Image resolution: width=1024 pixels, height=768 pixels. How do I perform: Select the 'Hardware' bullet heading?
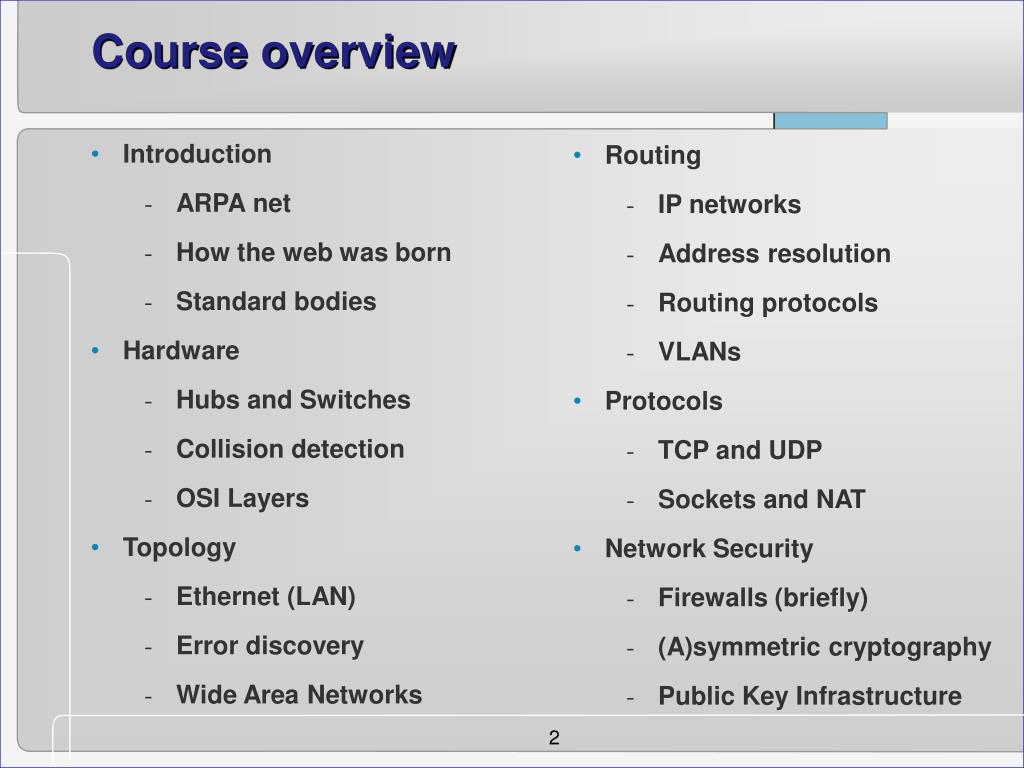[181, 351]
